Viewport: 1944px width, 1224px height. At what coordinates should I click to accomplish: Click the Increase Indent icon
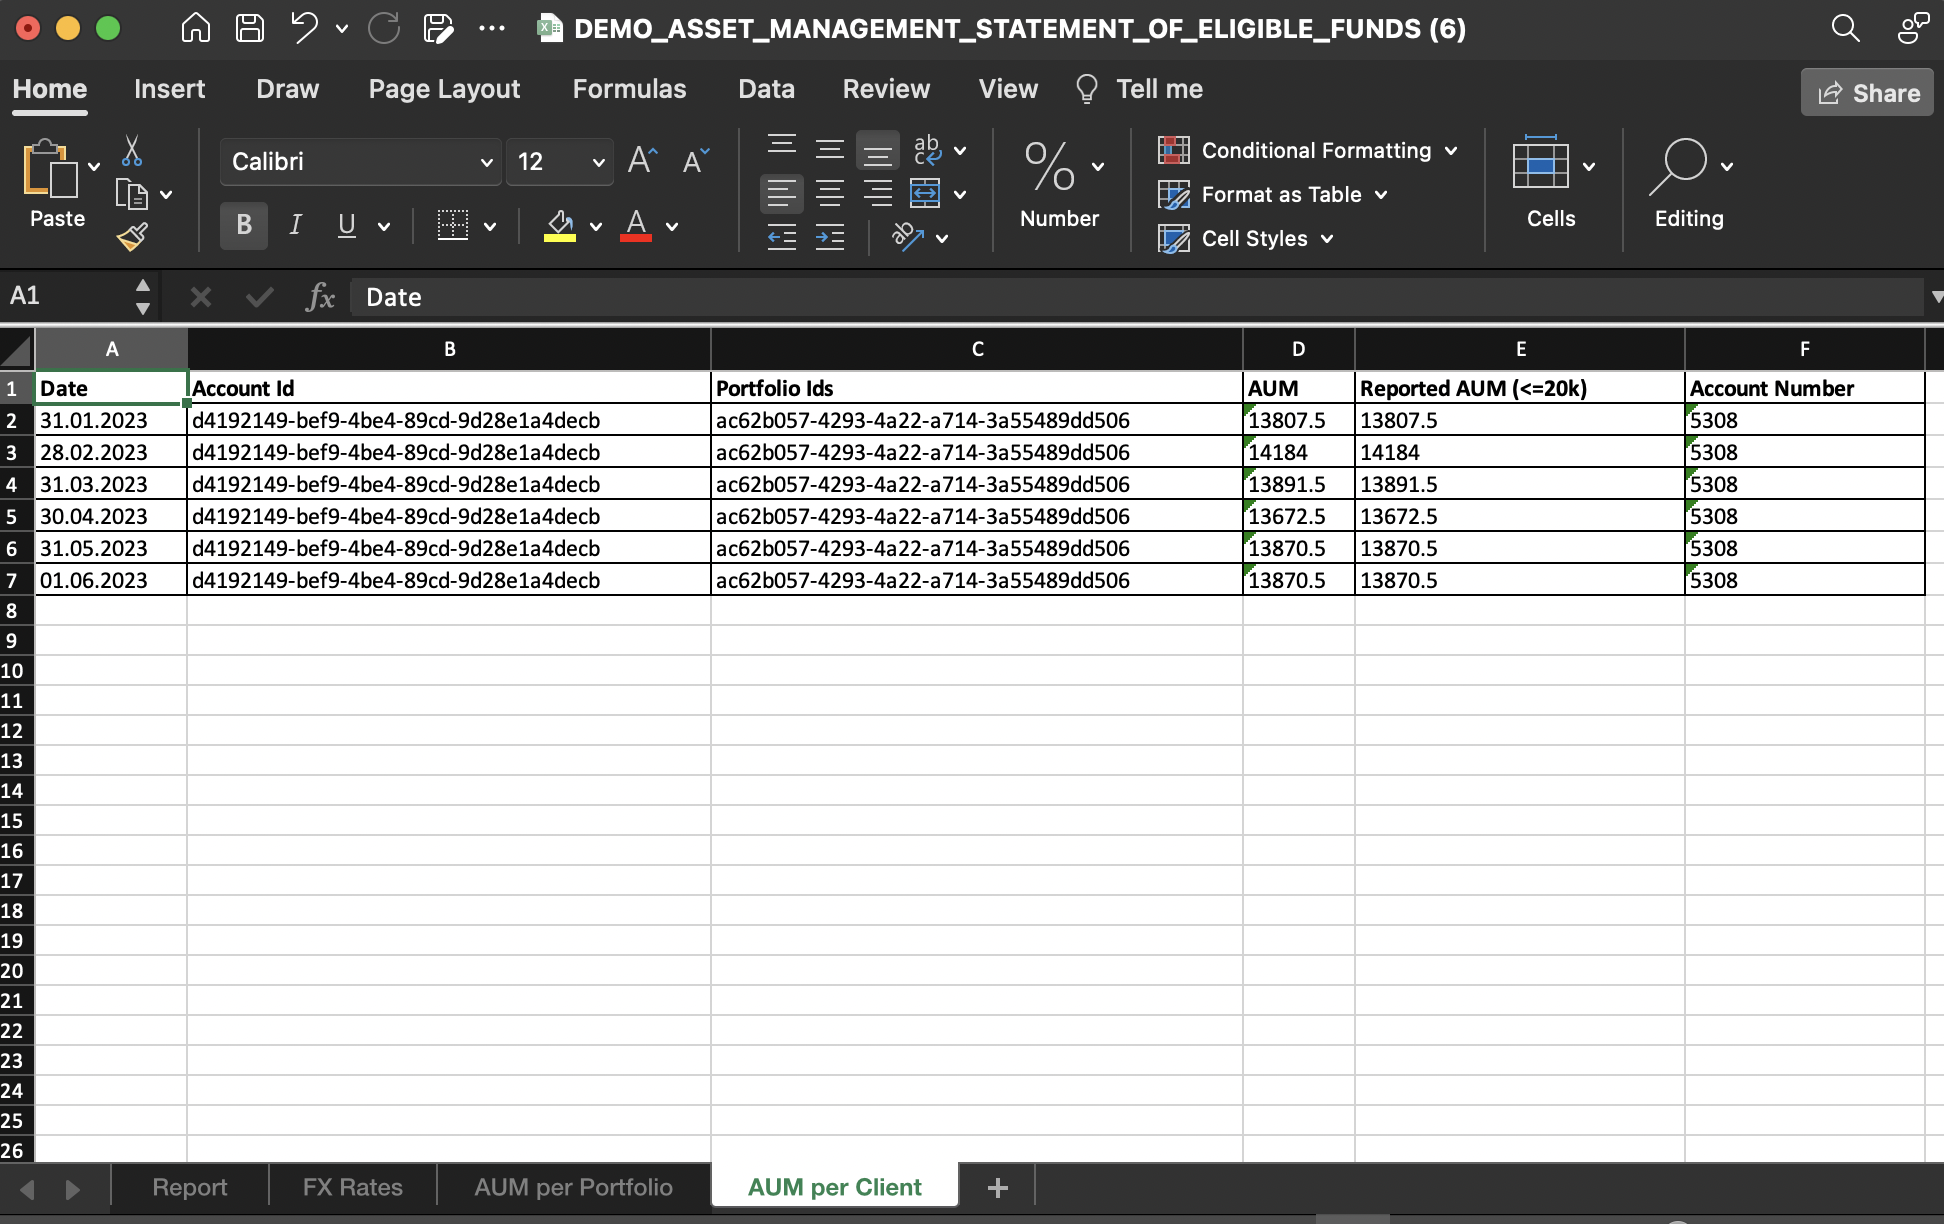click(830, 237)
